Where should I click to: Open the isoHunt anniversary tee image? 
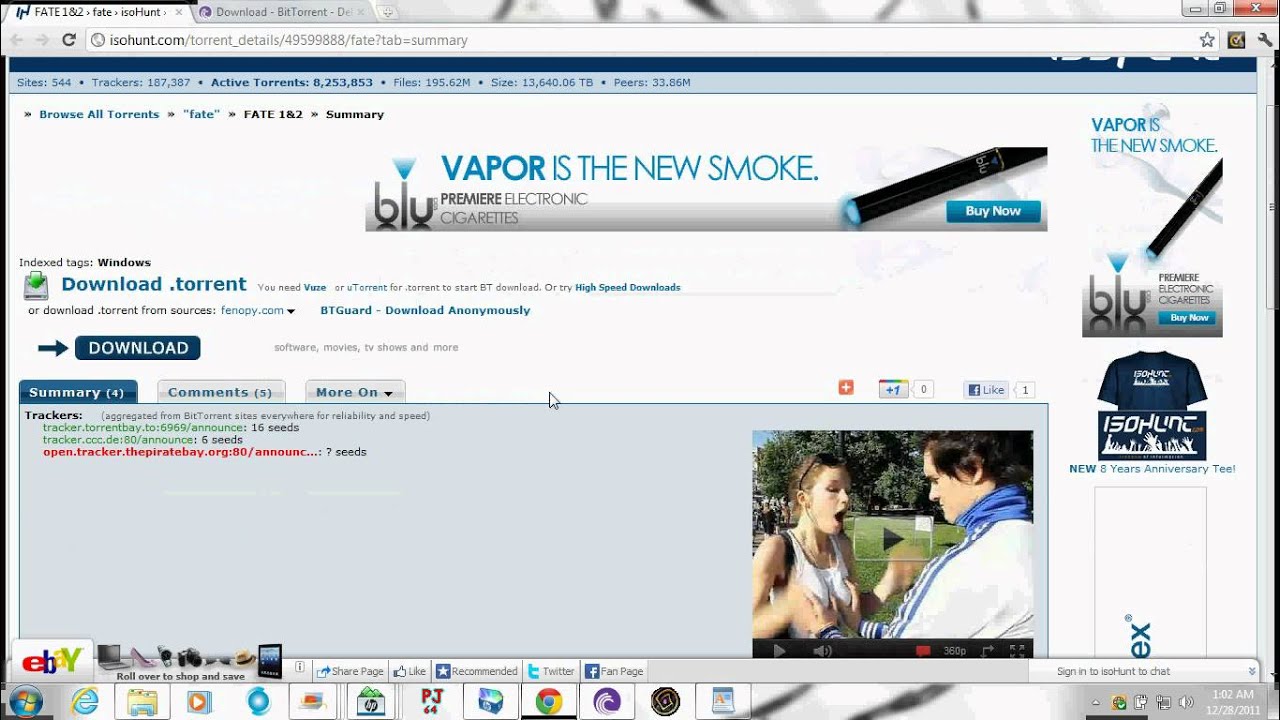pyautogui.click(x=1152, y=405)
